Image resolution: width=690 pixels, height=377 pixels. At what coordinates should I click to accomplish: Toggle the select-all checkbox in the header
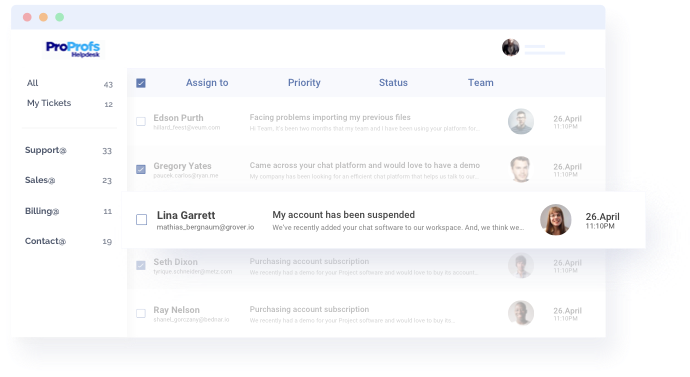tap(141, 83)
